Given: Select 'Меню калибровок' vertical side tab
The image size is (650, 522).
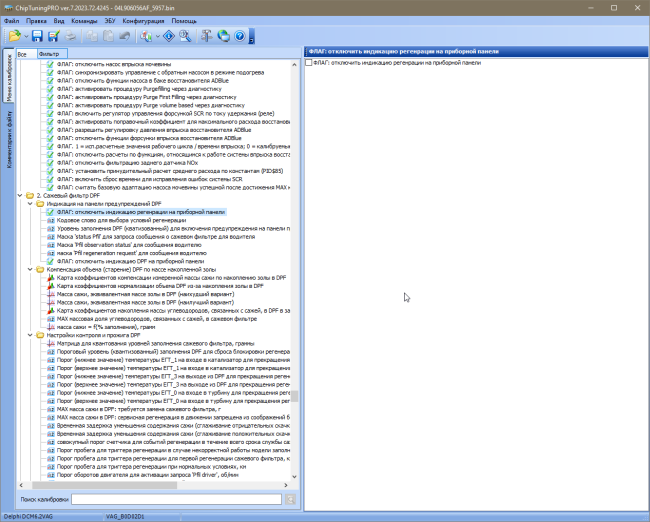Looking at the screenshot, I should point(9,78).
